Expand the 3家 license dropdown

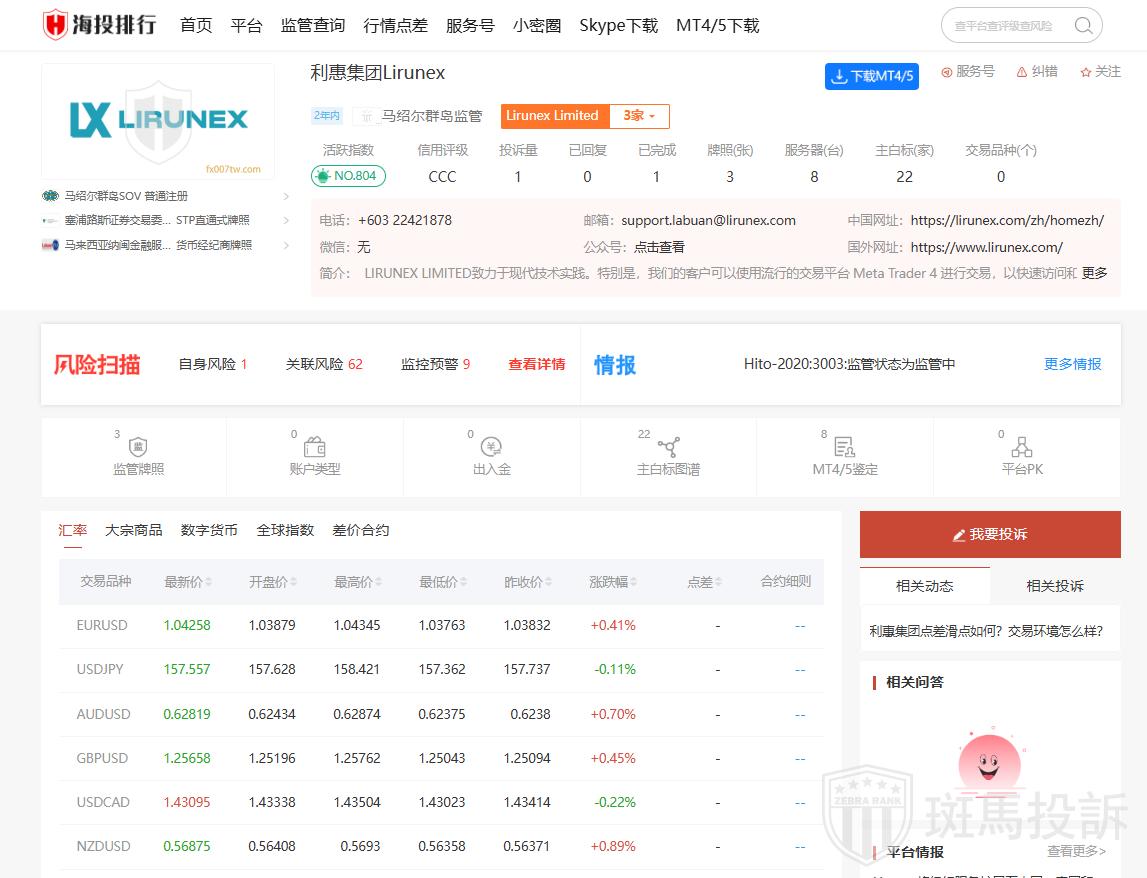(639, 116)
